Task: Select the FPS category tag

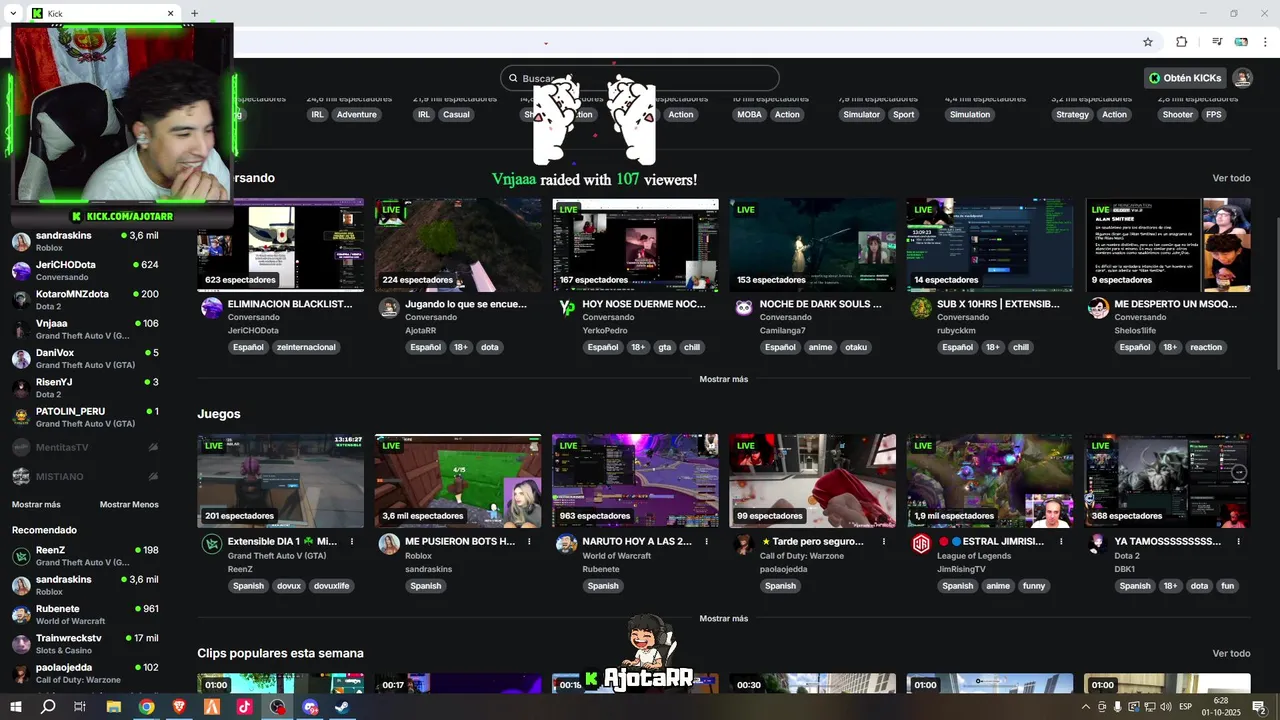Action: (x=1214, y=114)
